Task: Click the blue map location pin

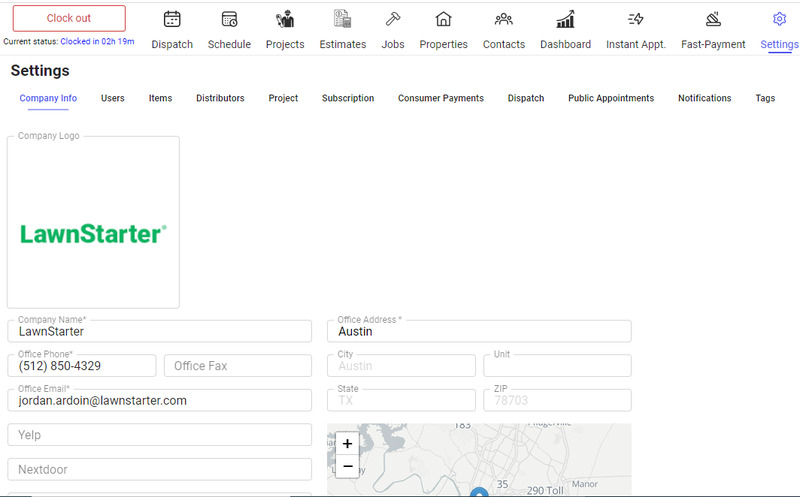Action: 479,492
